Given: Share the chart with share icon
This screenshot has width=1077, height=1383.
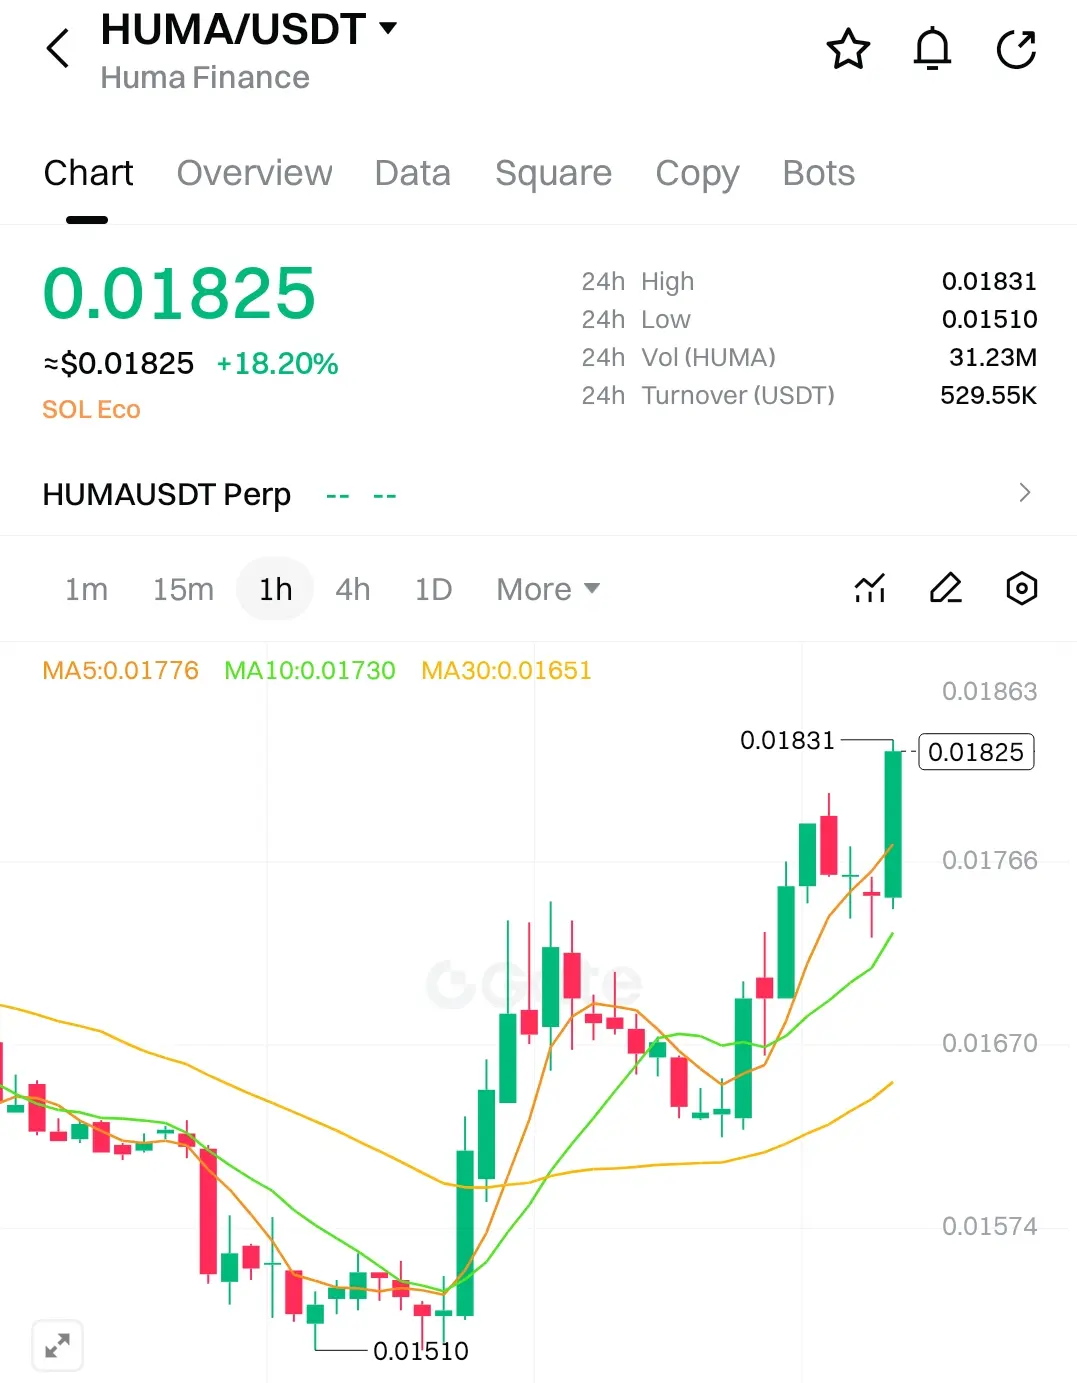Looking at the screenshot, I should pos(1016,49).
